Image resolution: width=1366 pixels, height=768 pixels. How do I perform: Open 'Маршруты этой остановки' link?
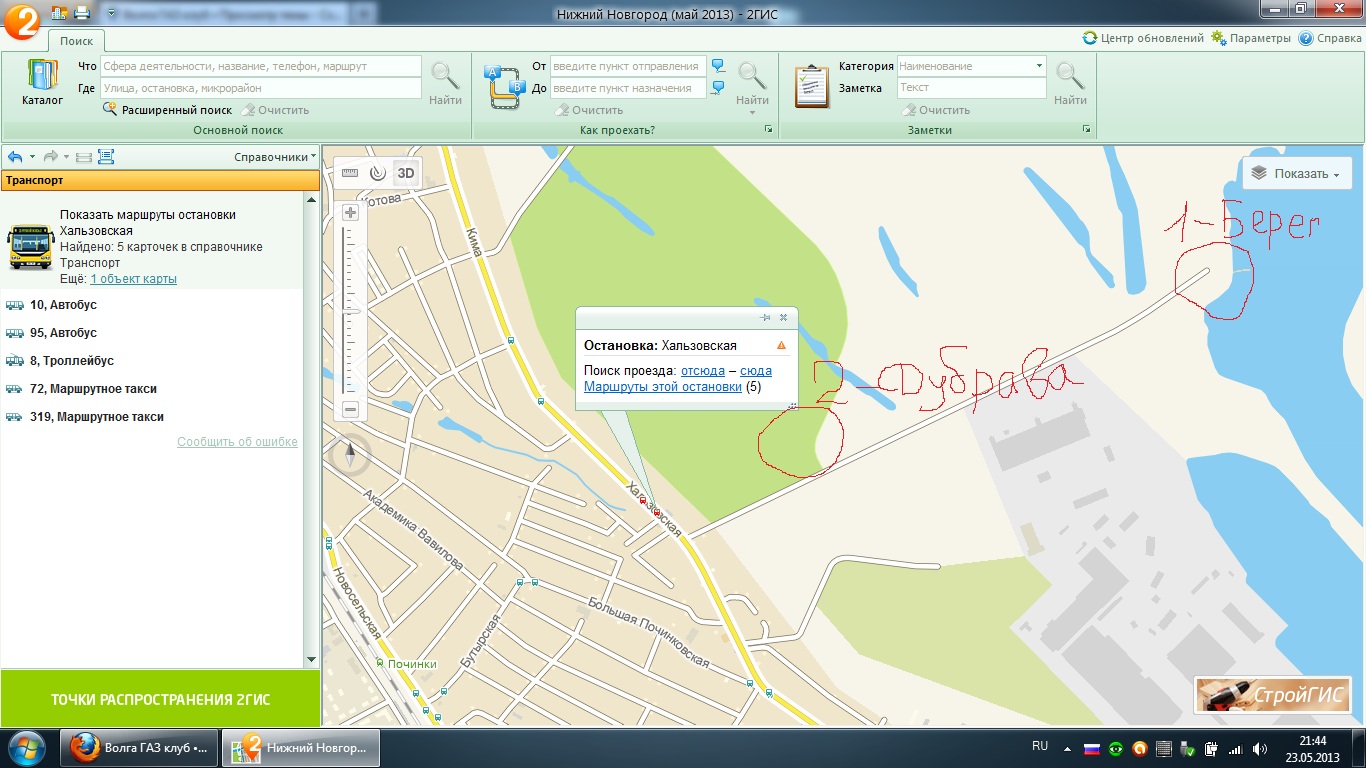pyautogui.click(x=663, y=386)
